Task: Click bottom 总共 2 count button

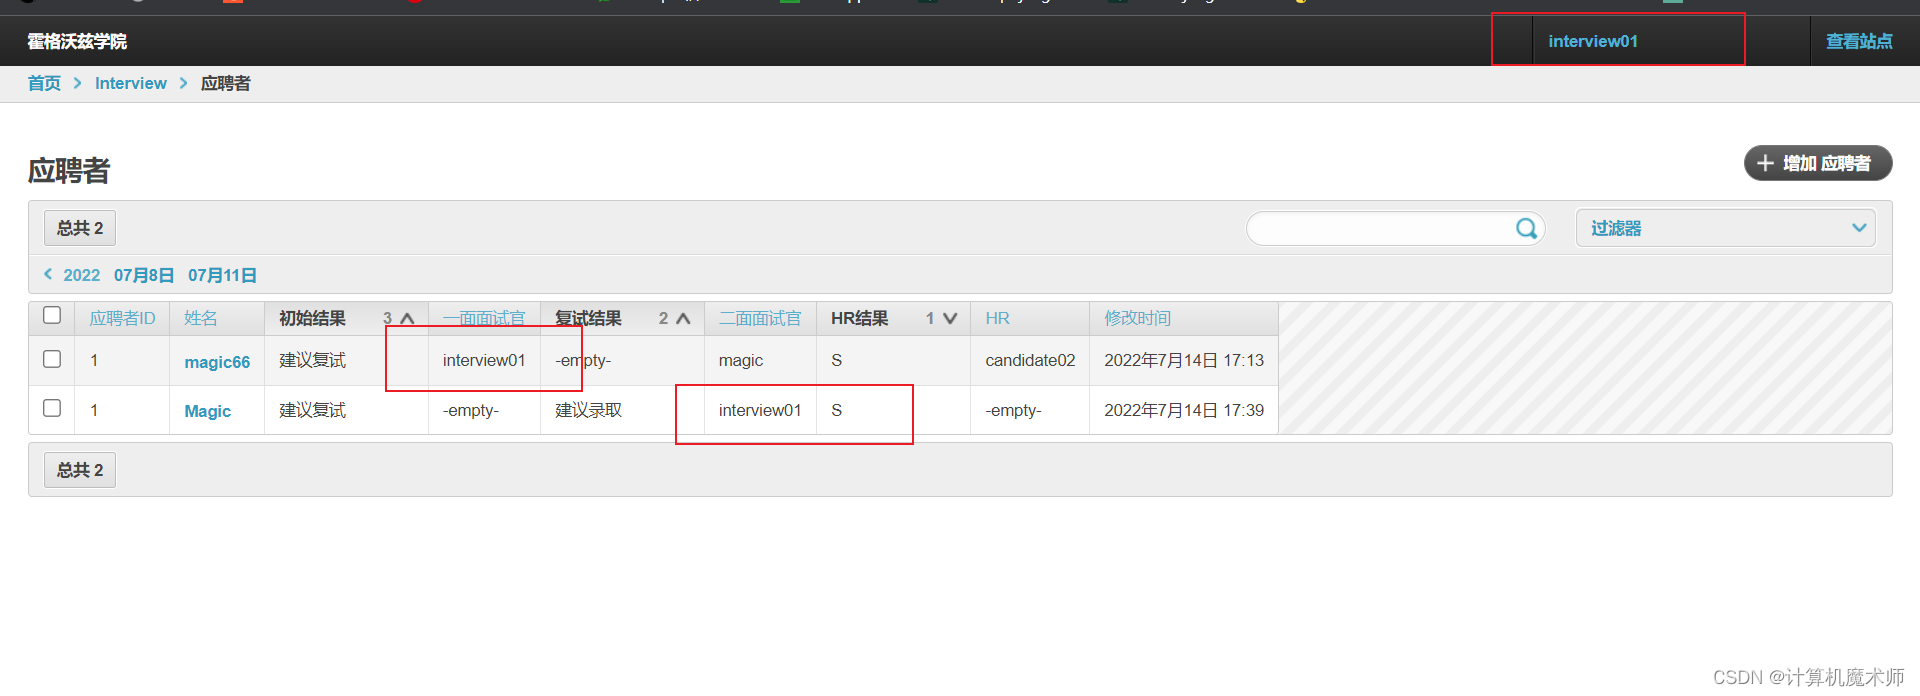Action: pyautogui.click(x=80, y=470)
